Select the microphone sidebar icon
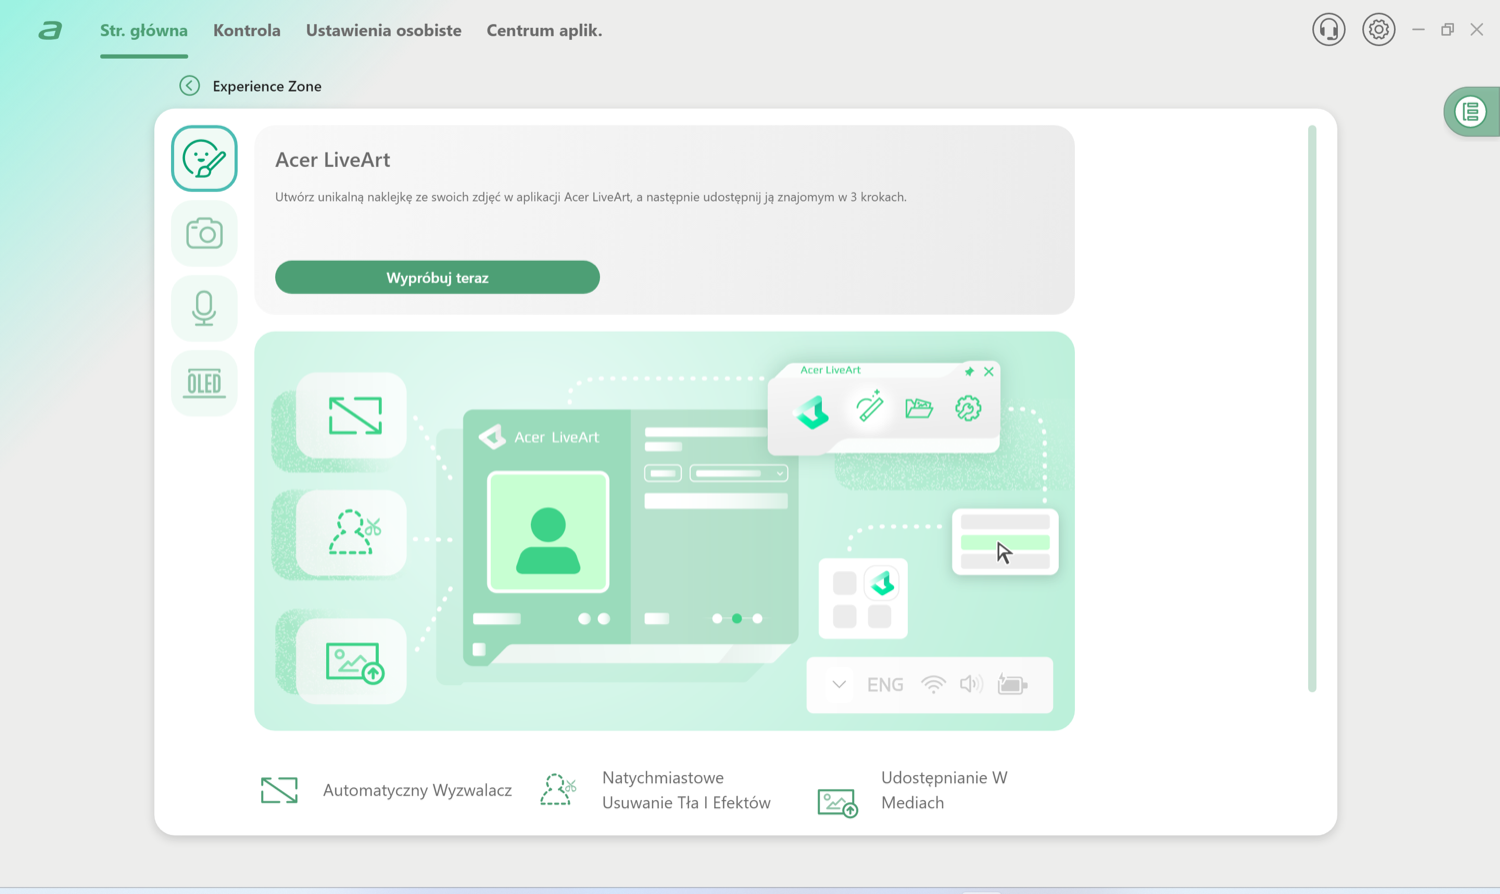The width and height of the screenshot is (1500, 894). click(x=204, y=308)
